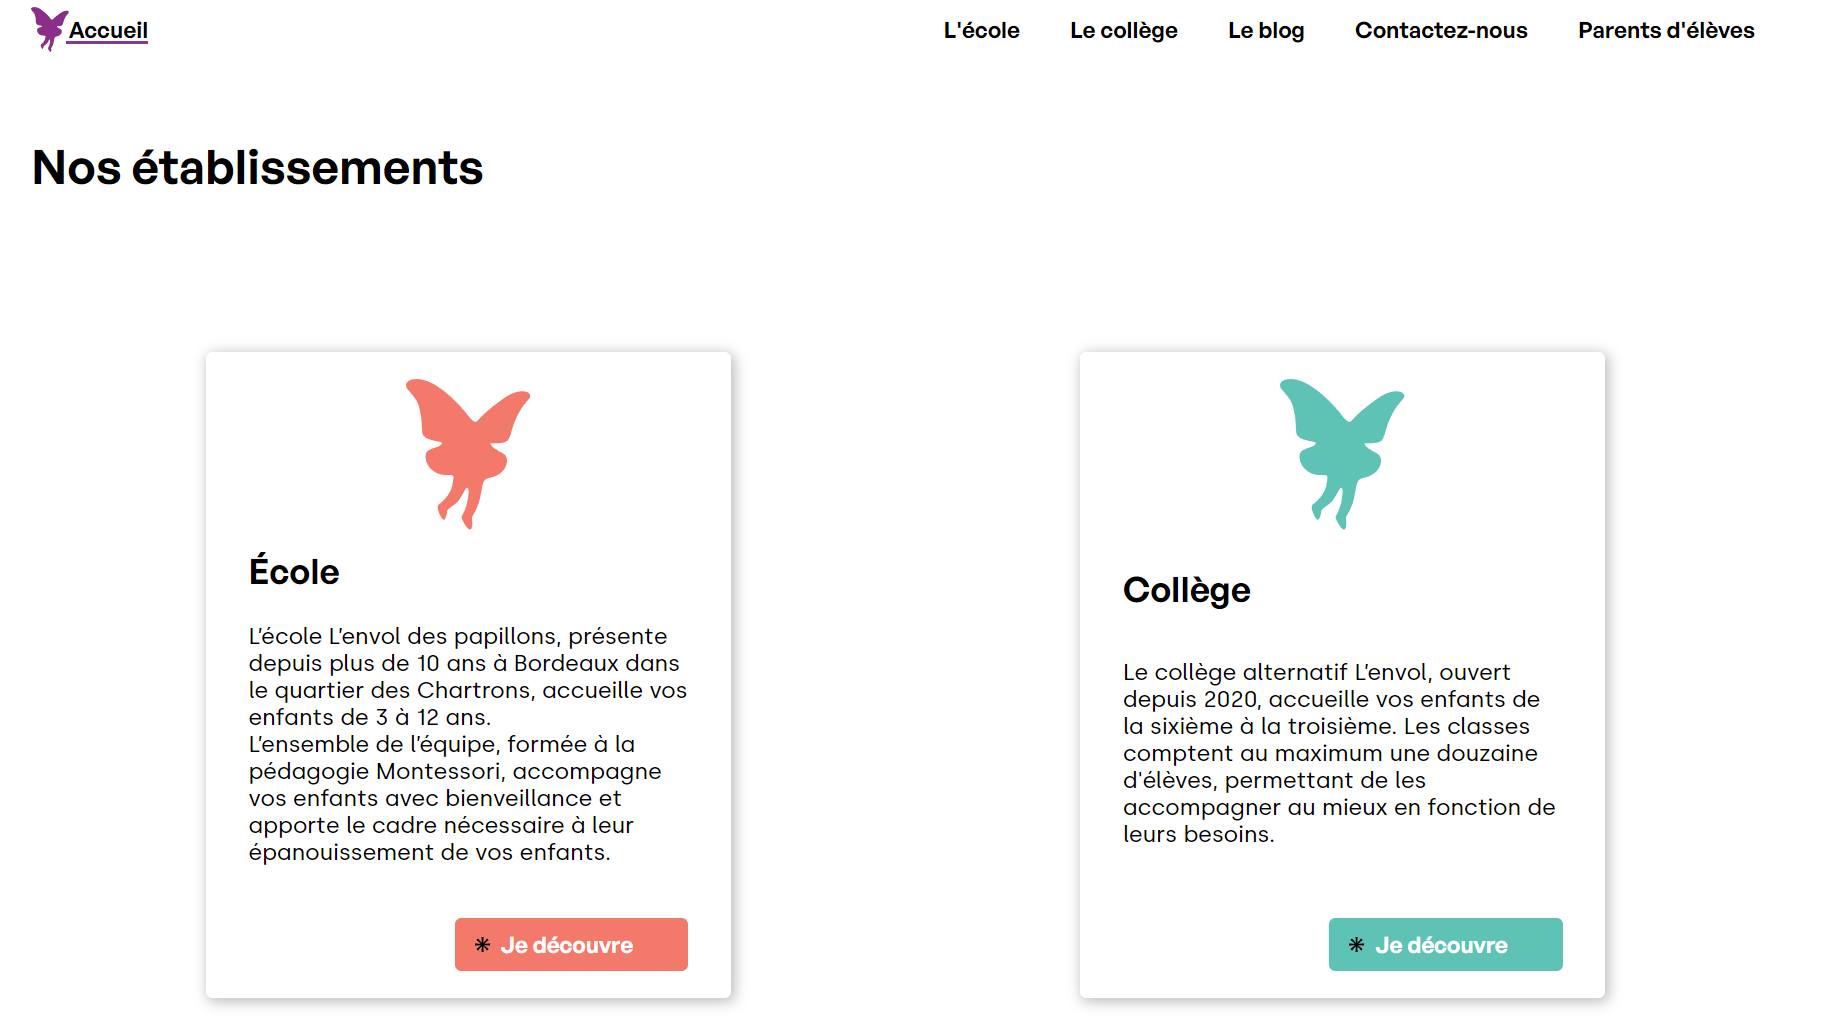
Task: Click the École card heading
Action: (294, 571)
